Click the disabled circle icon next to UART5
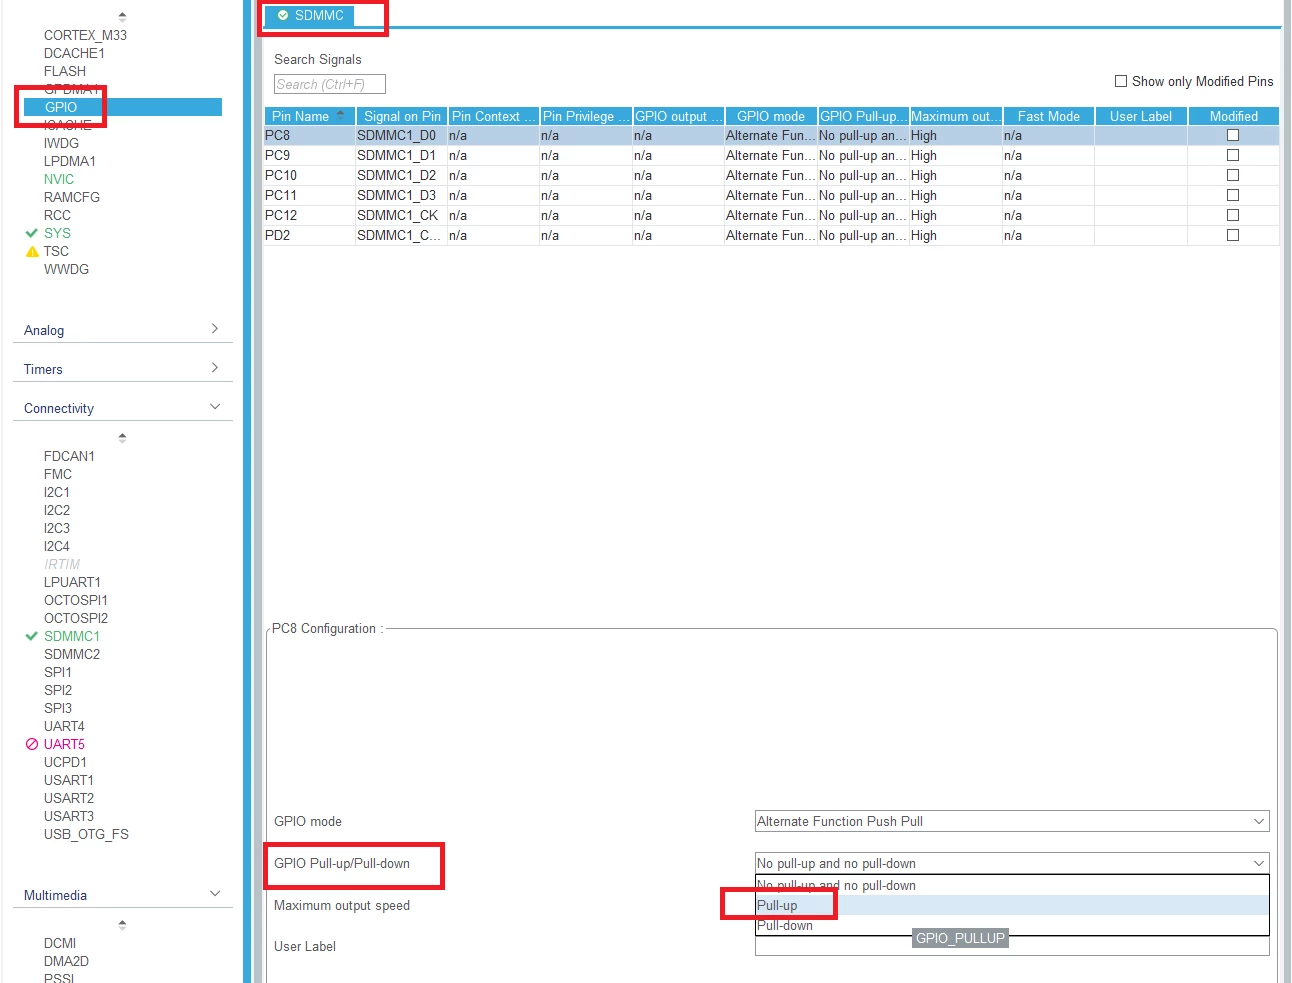1292x983 pixels. coord(32,744)
